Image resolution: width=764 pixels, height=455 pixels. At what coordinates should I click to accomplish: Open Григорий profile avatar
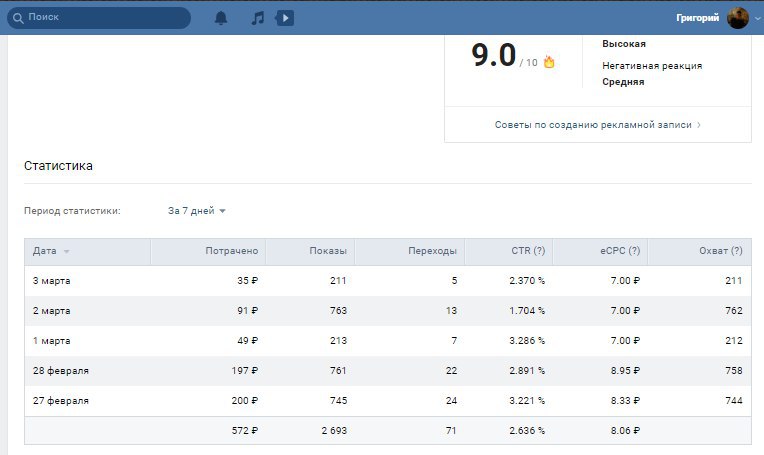click(738, 18)
